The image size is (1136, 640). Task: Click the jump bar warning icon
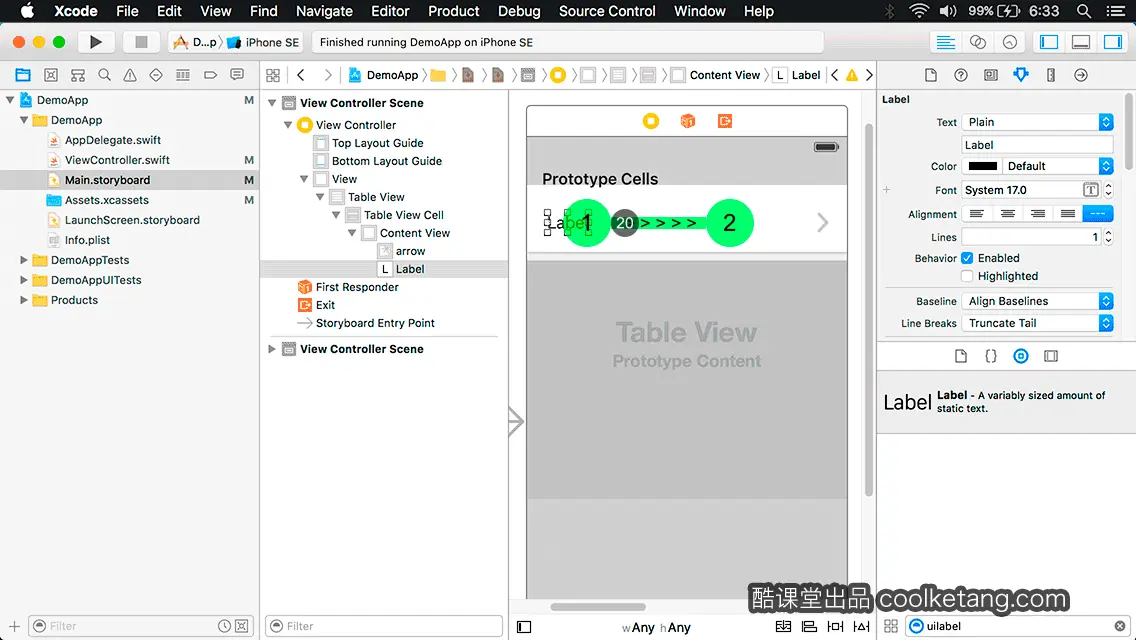tap(852, 75)
